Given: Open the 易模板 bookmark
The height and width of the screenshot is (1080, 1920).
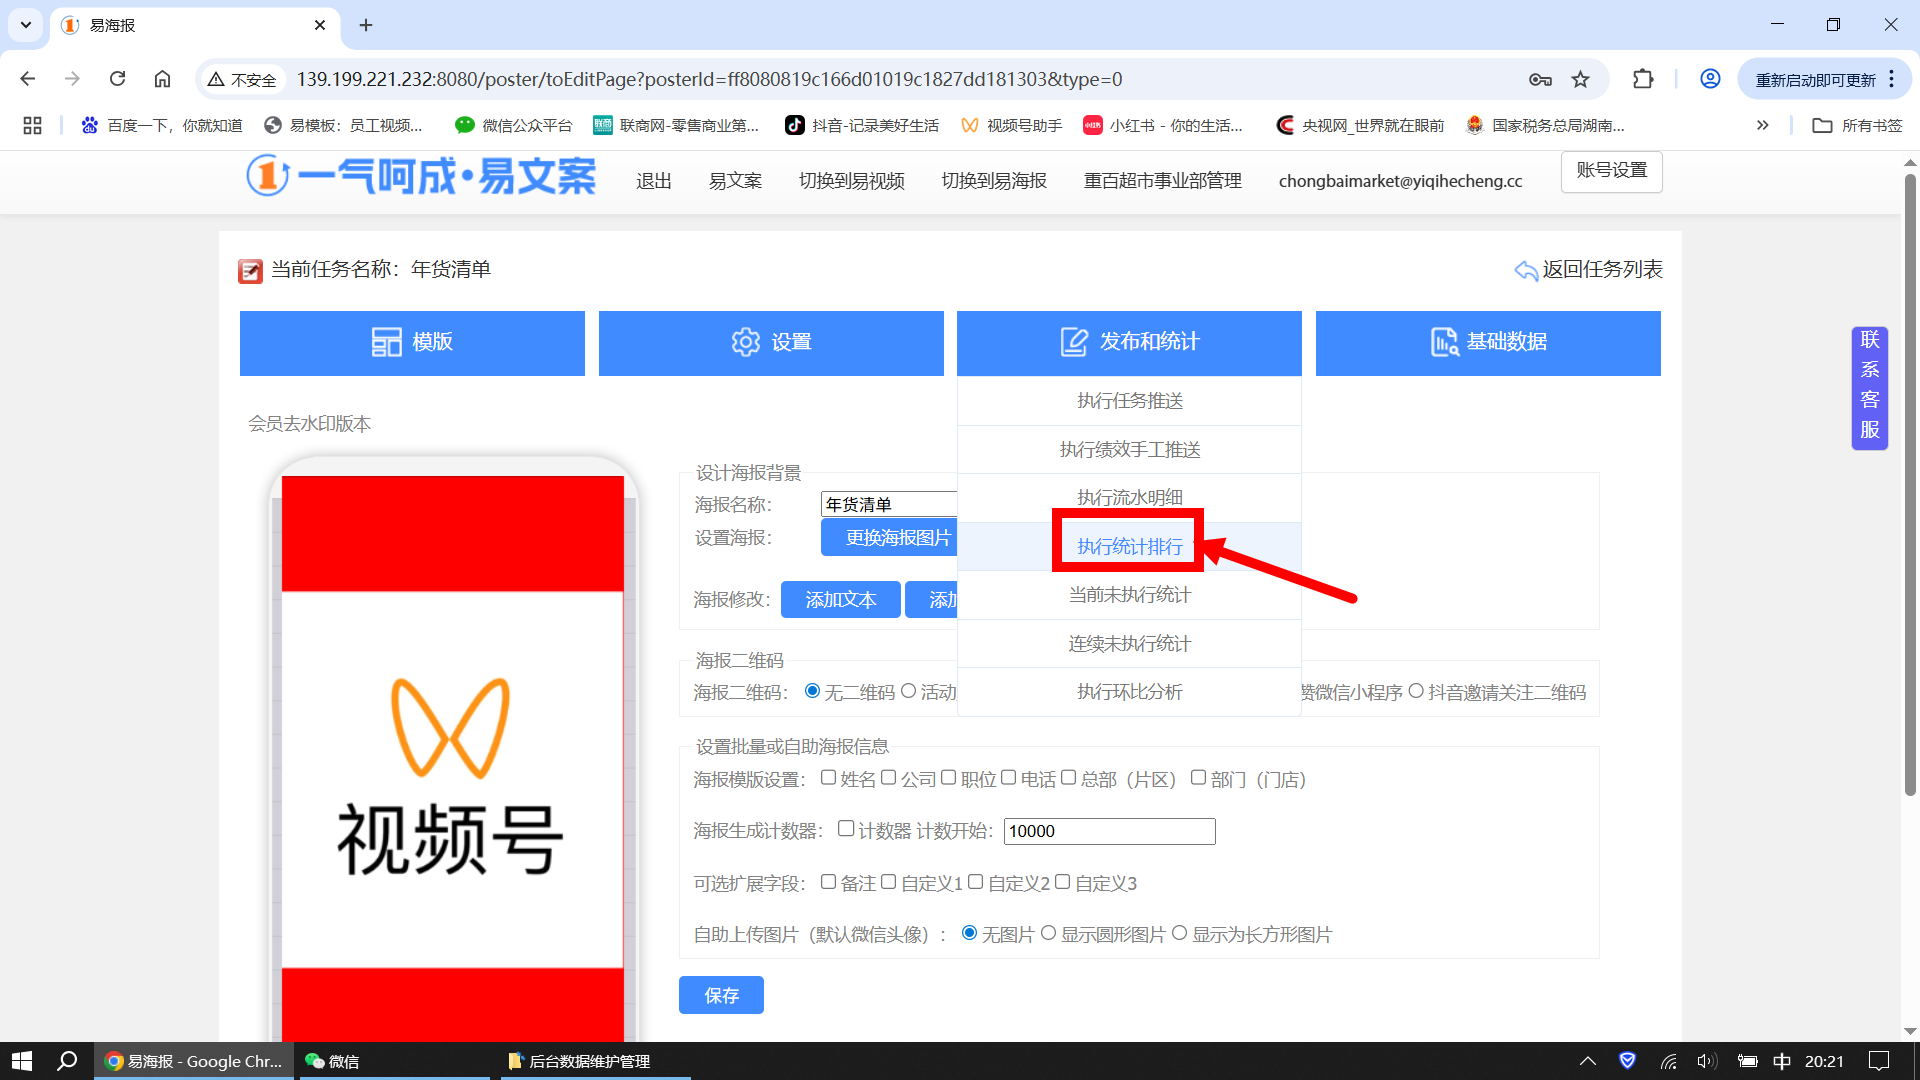Looking at the screenshot, I should [x=343, y=125].
